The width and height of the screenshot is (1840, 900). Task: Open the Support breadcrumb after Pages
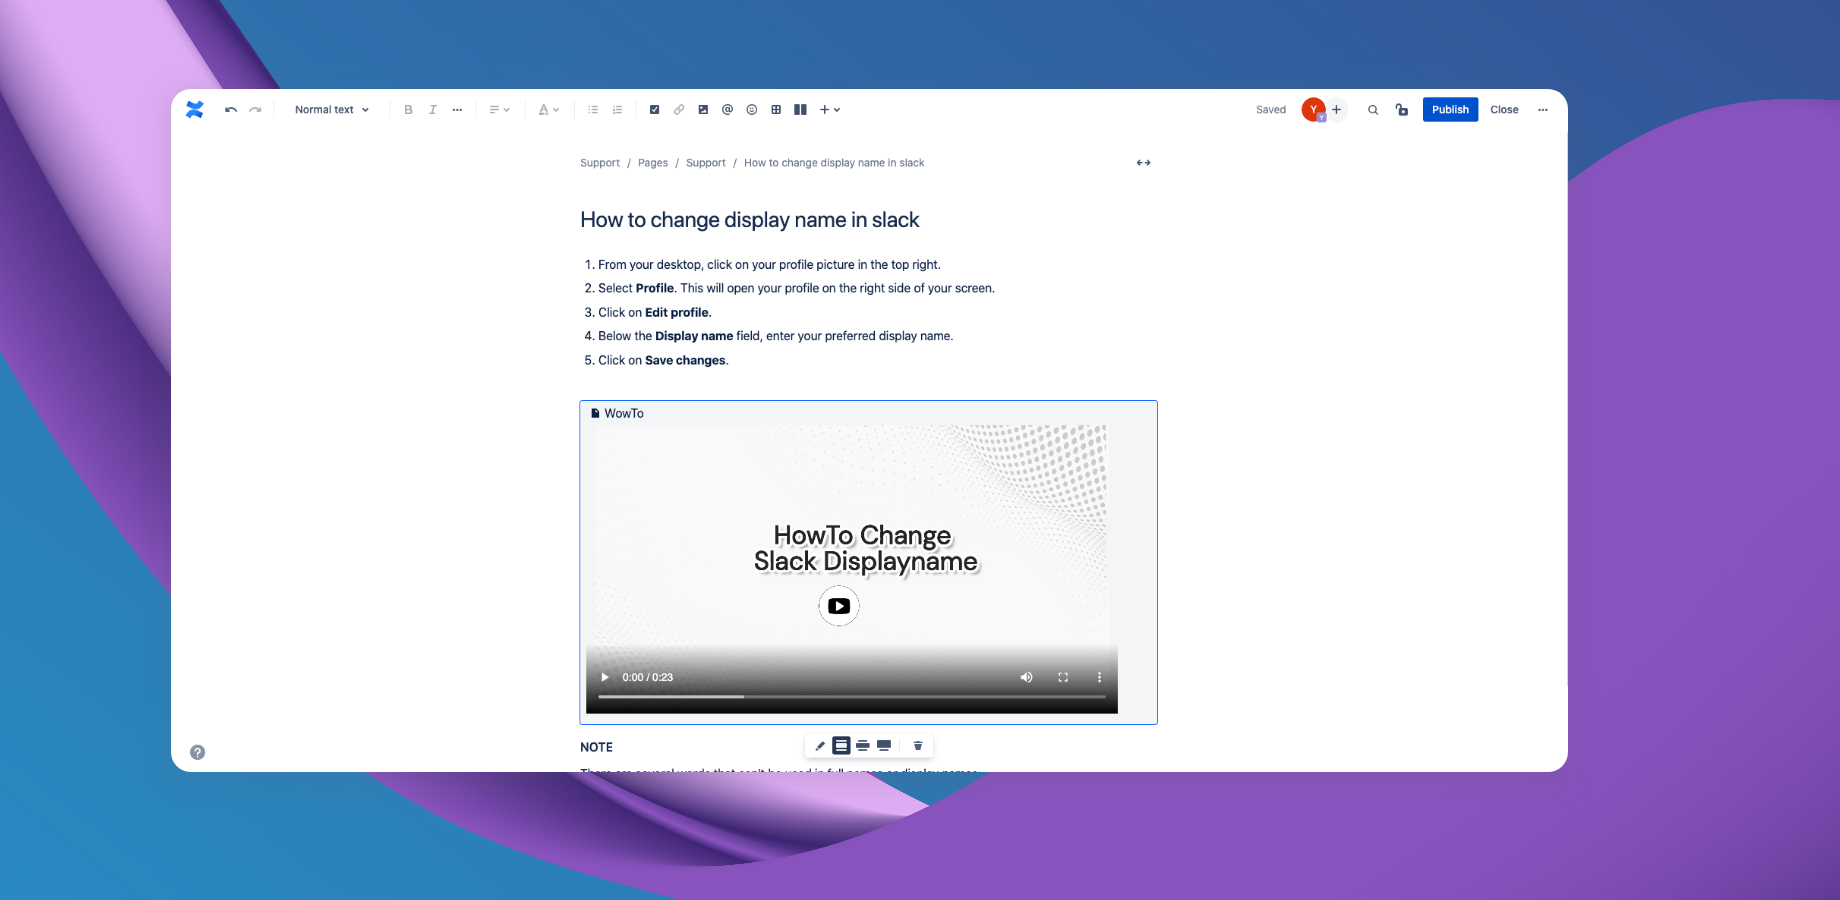coord(706,163)
